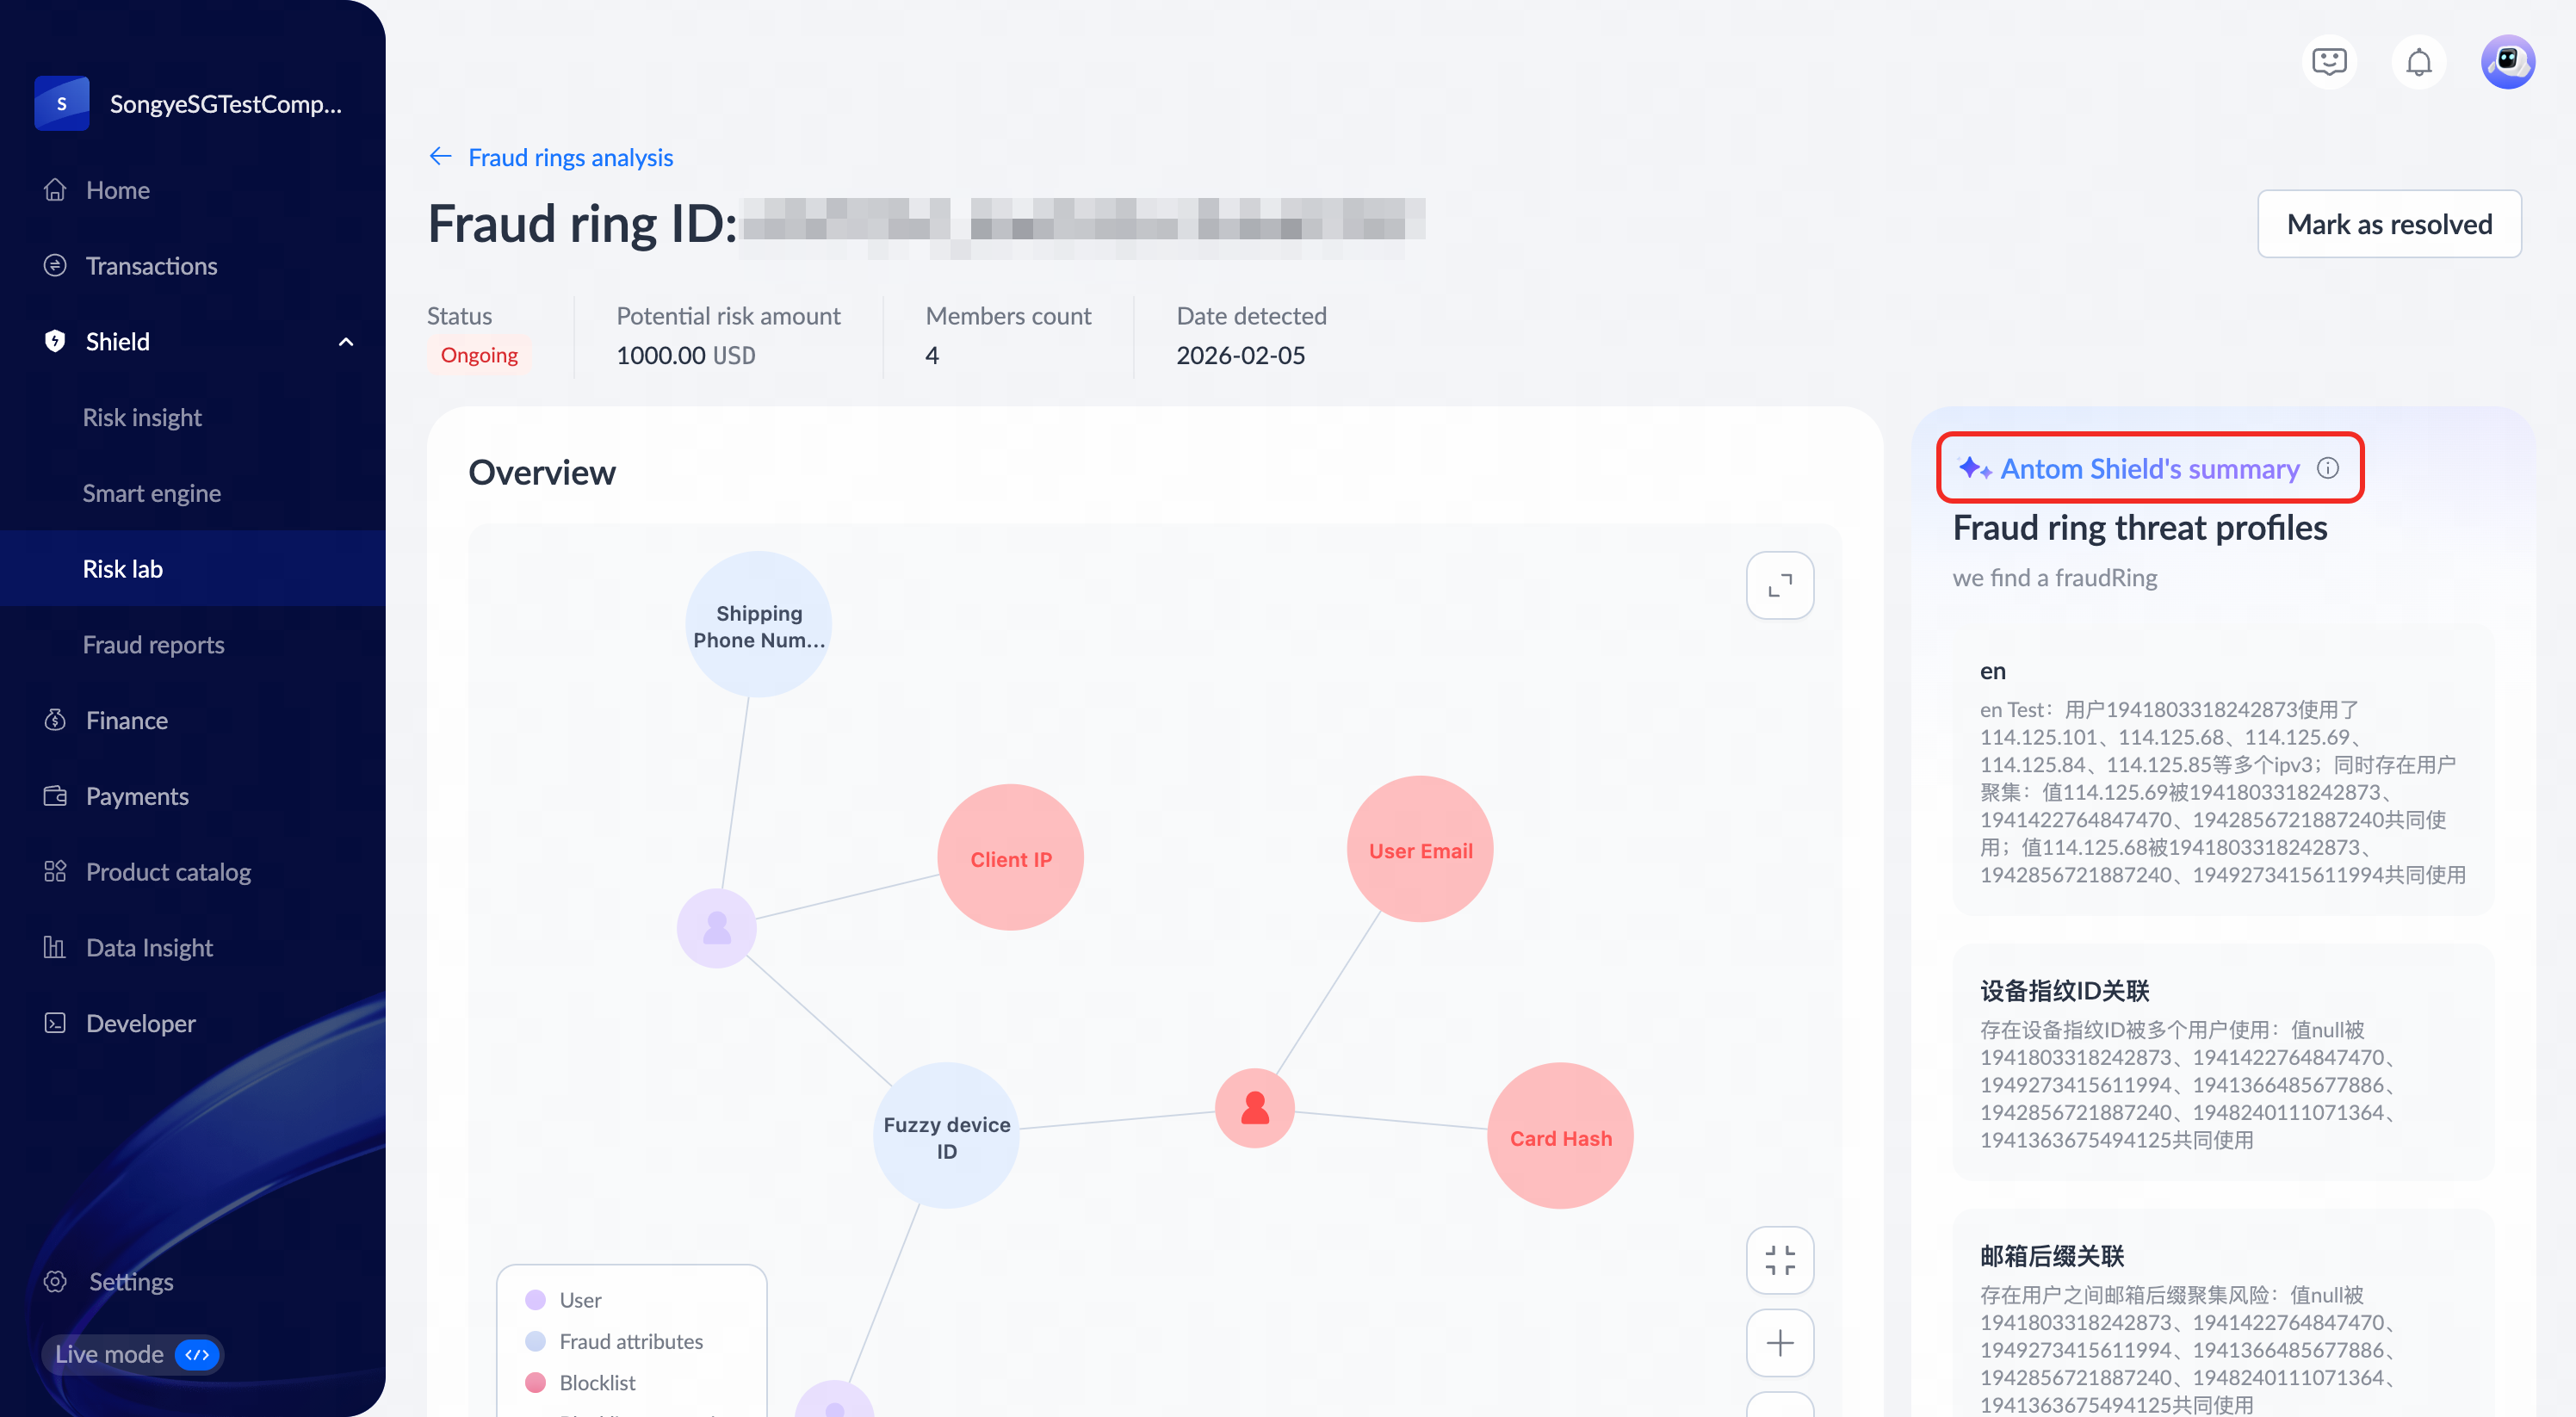Screen dimensions: 2576x1417
Task: Select the Card Hash node
Action: point(1559,1137)
